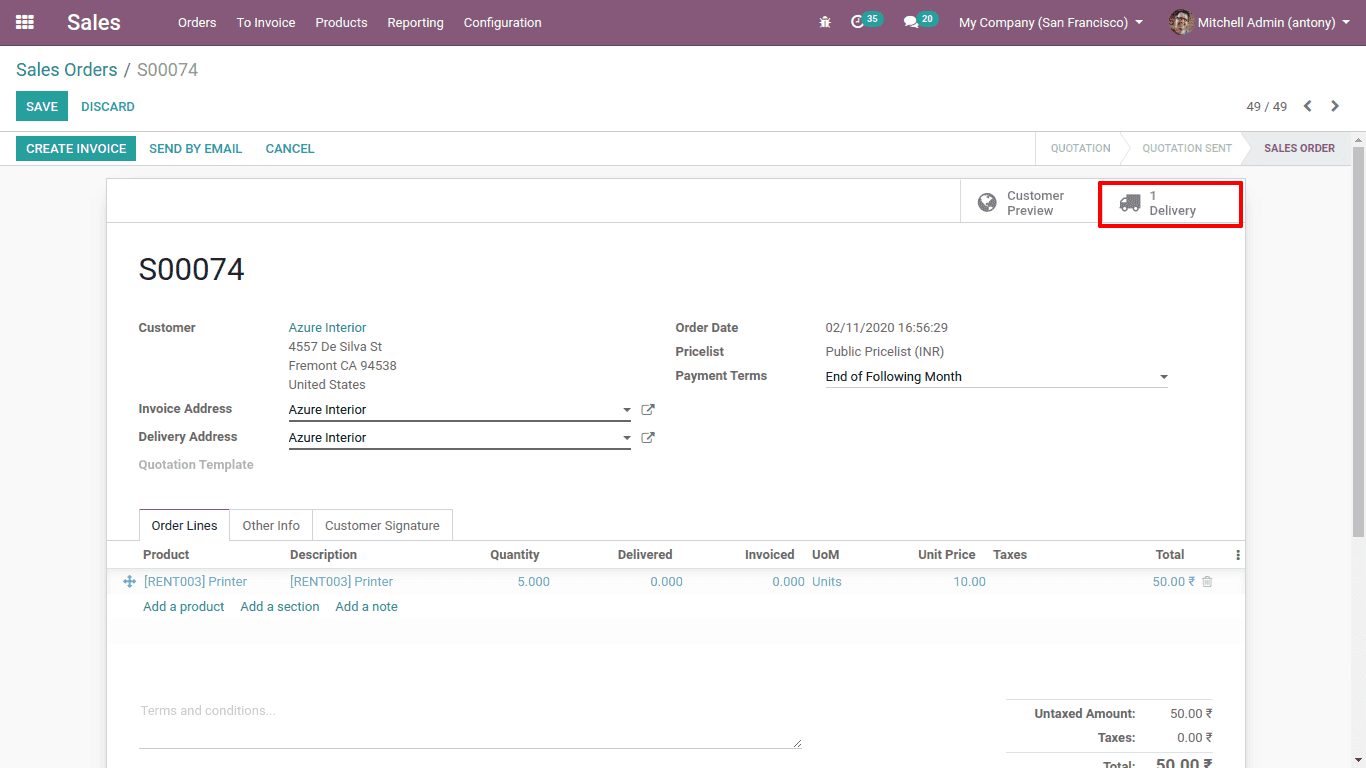Expand Delivery Address dropdown
1366x768 pixels.
(627, 438)
